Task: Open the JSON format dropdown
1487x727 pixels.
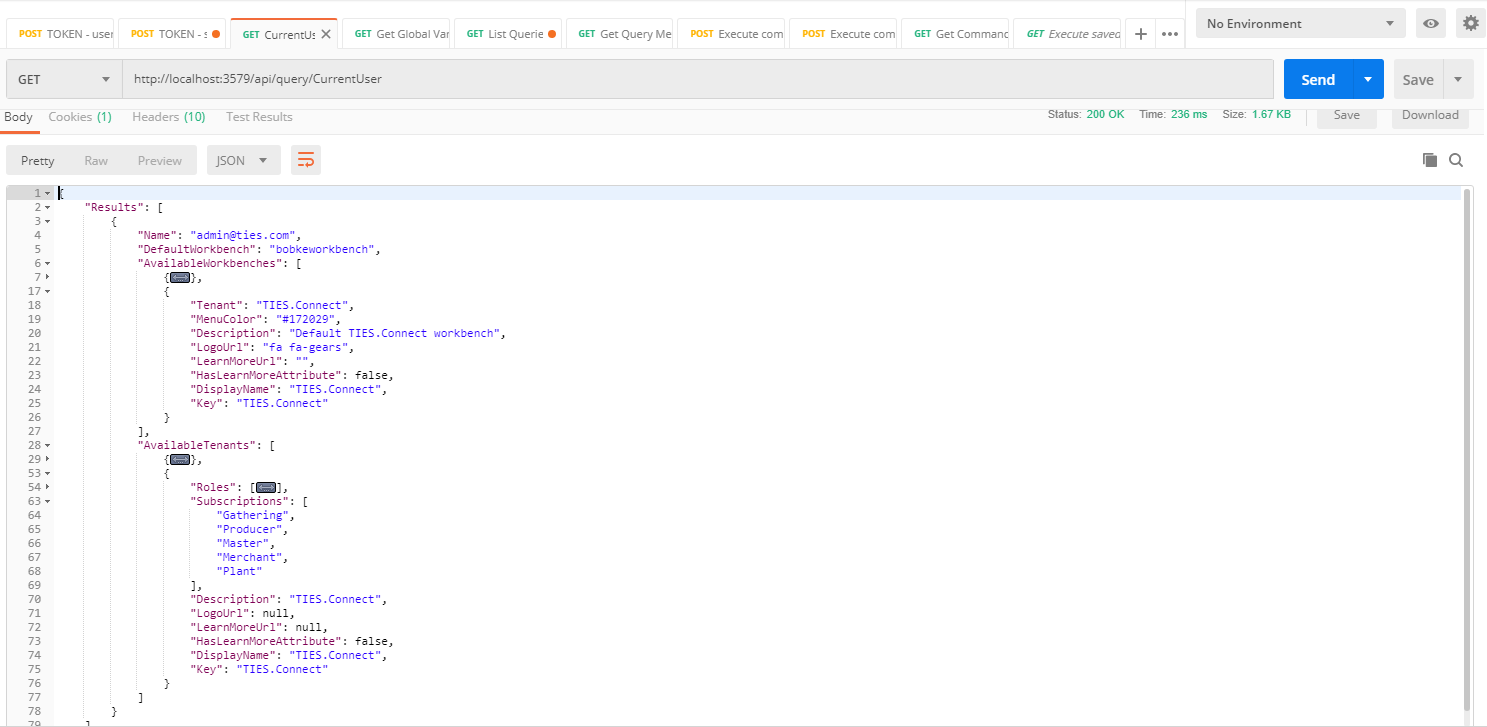Action: pyautogui.click(x=242, y=161)
